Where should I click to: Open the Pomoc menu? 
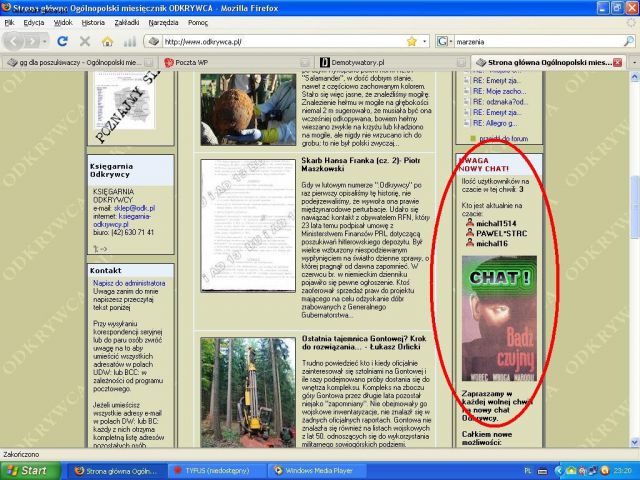(198, 23)
